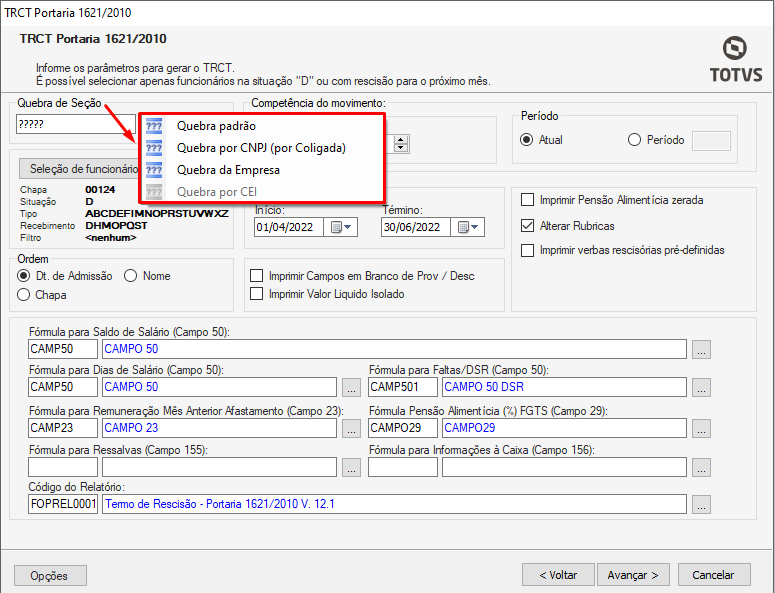Viewport: 775px width, 593px height.
Task: Click the Período value field
Action: point(711,141)
